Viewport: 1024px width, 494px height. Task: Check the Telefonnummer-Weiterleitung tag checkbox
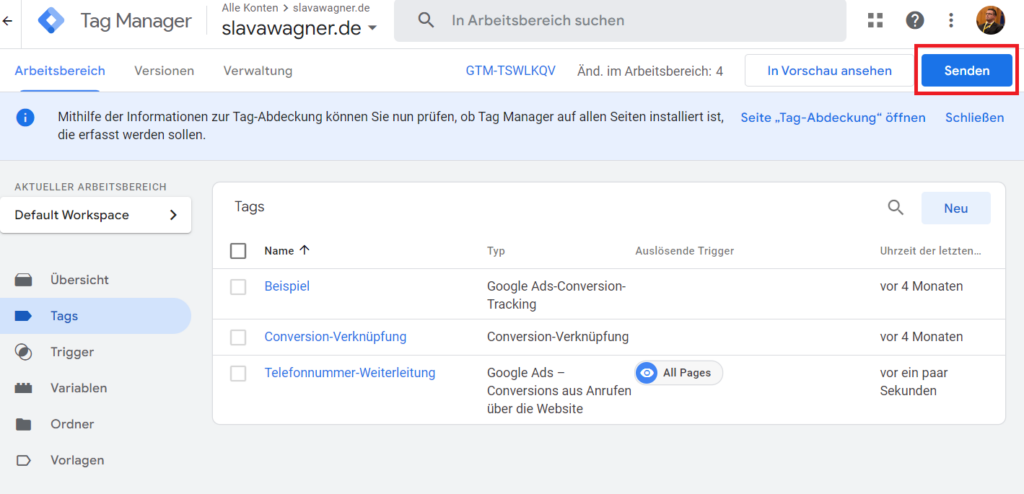click(238, 373)
